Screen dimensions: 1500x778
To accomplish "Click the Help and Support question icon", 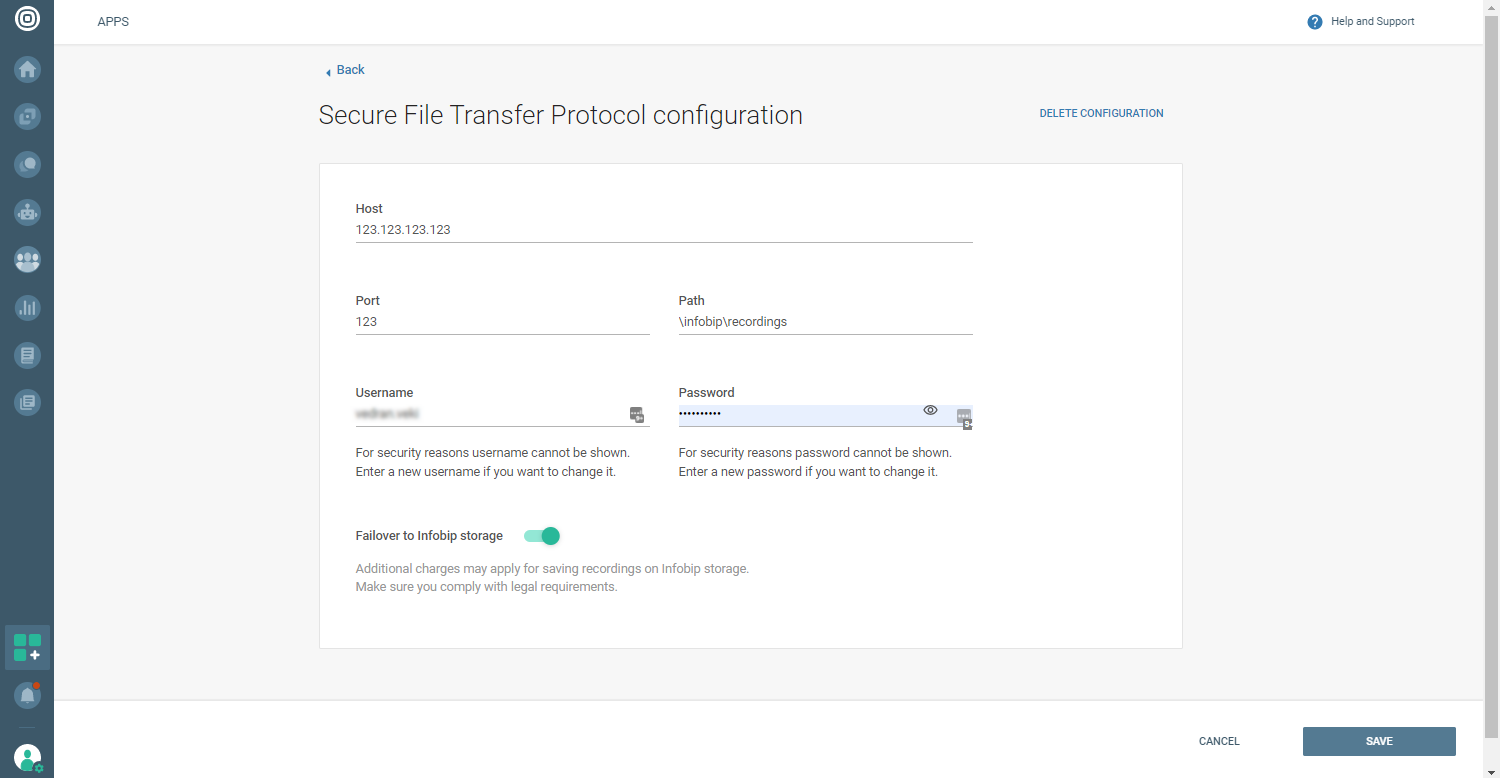I will point(1315,22).
